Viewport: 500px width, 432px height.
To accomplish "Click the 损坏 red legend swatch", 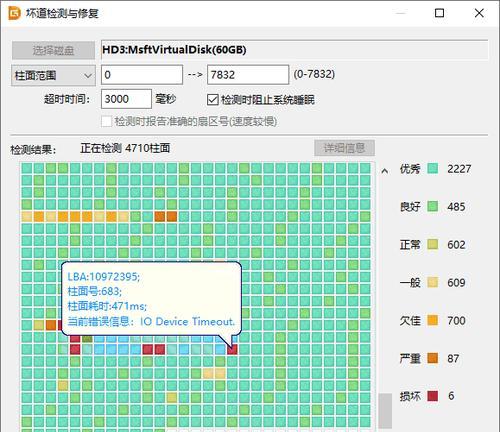I will [433, 396].
